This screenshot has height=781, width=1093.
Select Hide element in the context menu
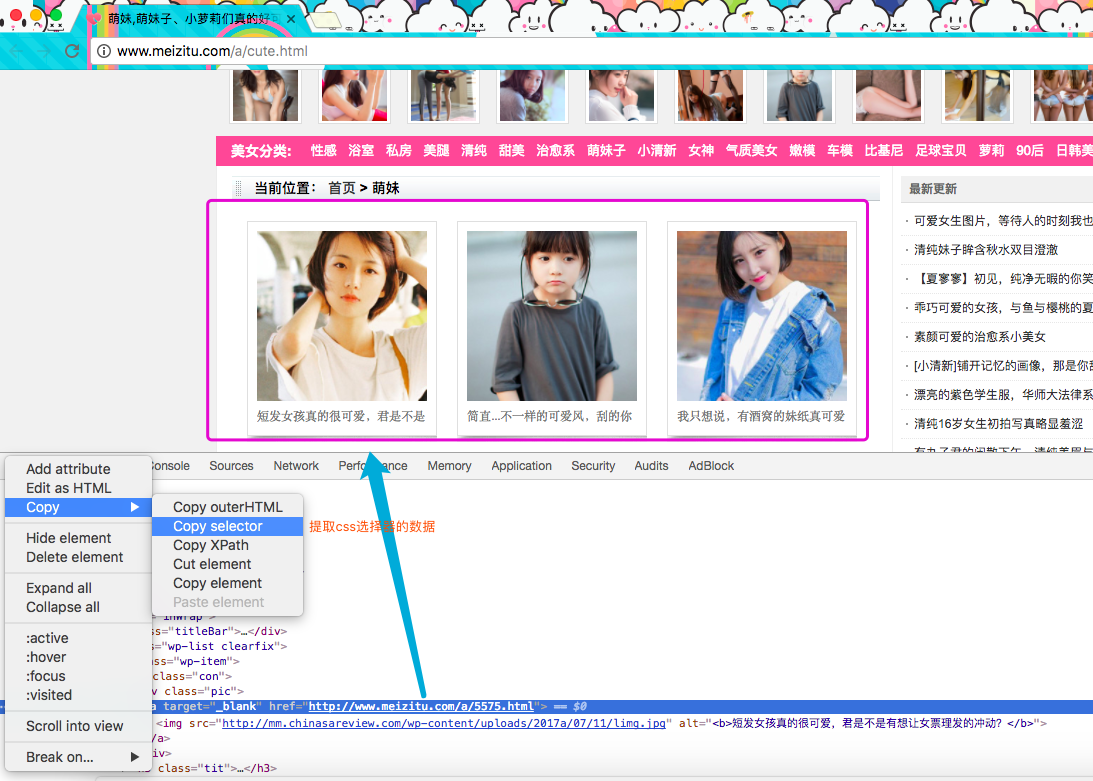tap(68, 538)
